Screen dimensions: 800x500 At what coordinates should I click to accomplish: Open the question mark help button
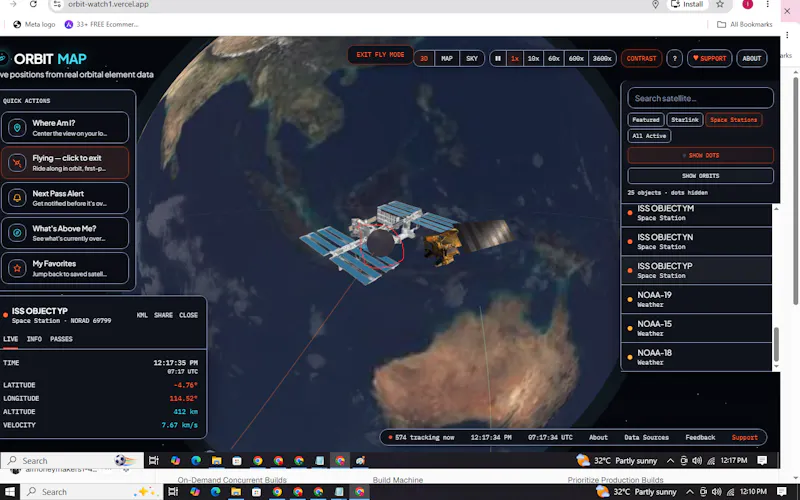[674, 58]
